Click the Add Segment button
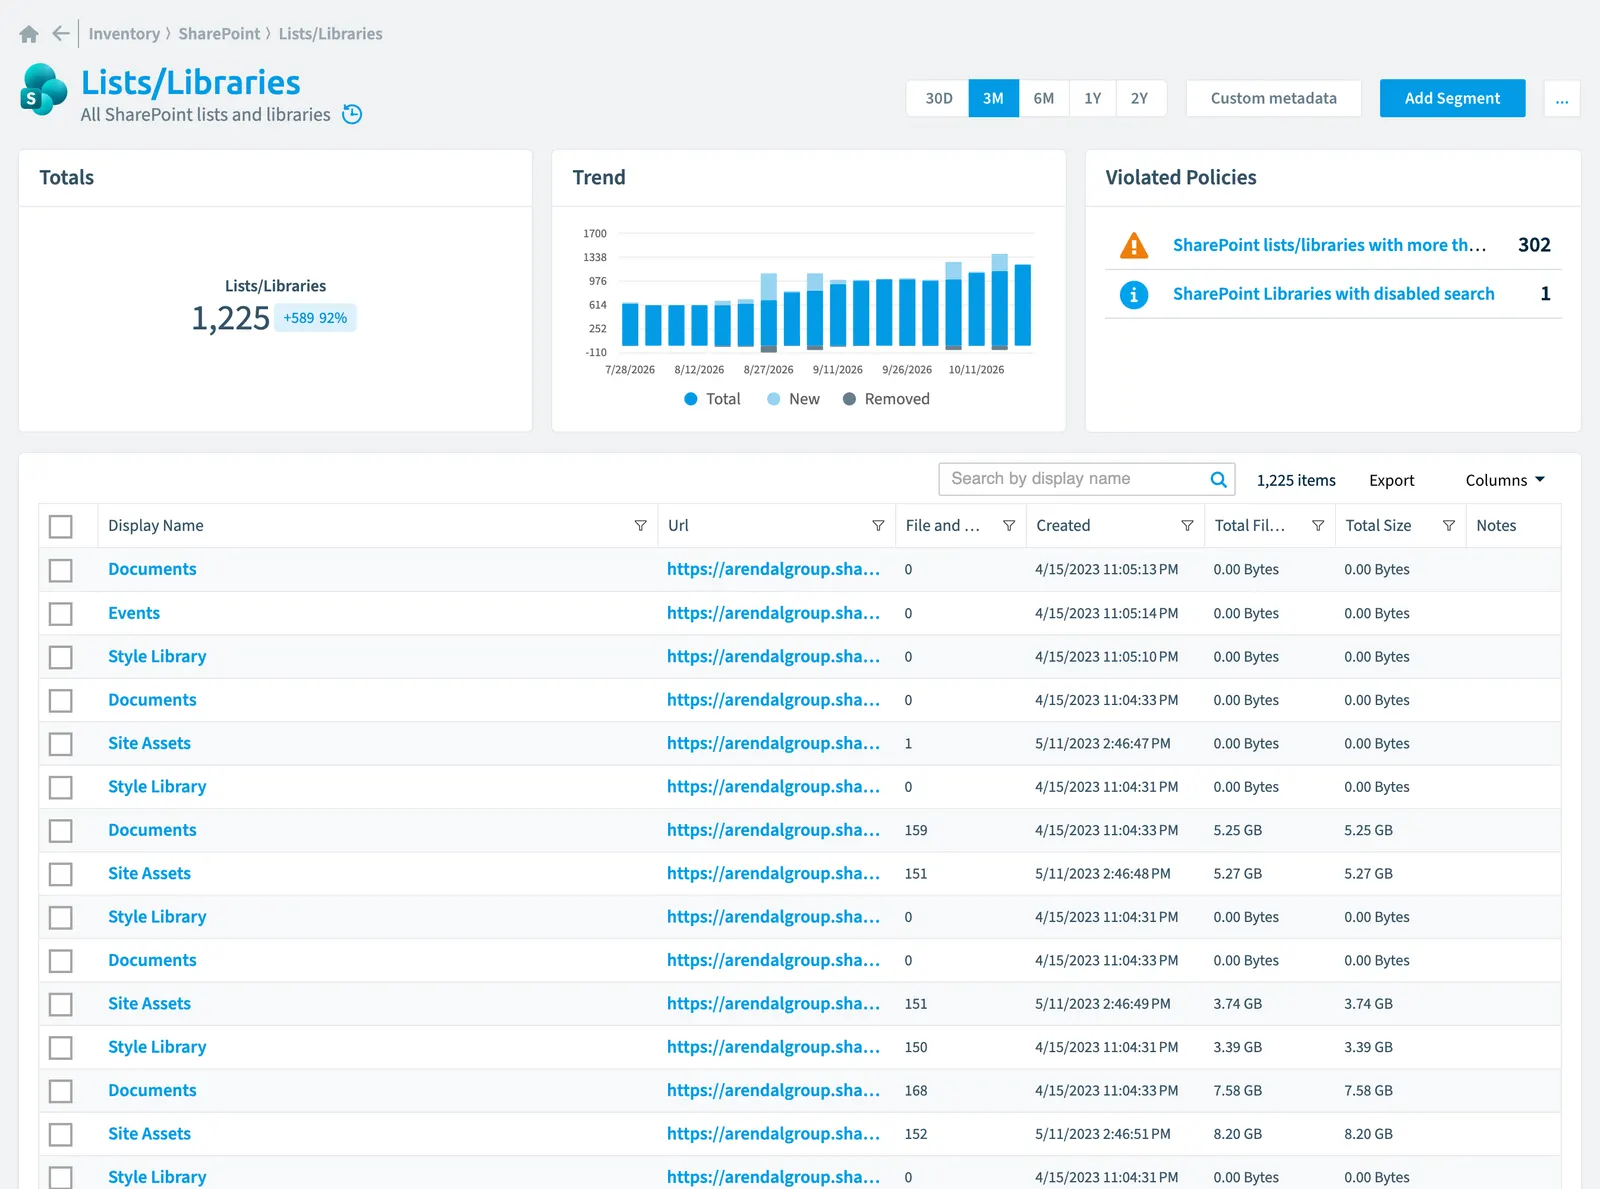1600x1189 pixels. click(x=1452, y=98)
